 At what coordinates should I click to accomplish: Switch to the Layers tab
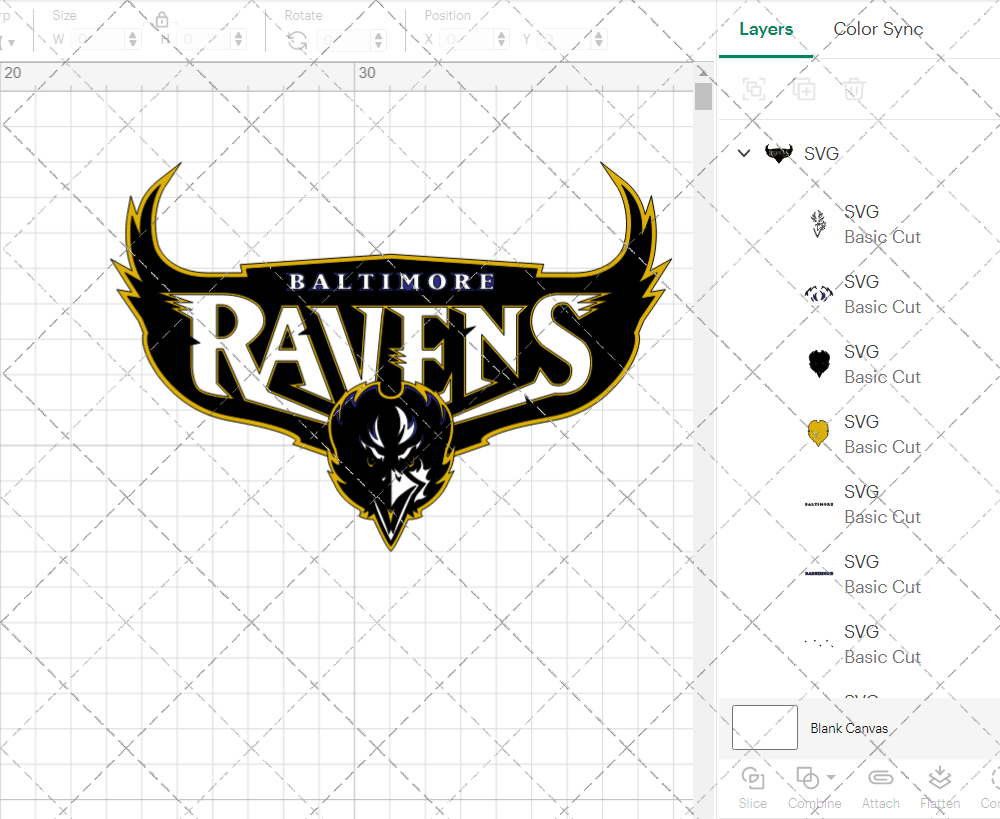[765, 29]
